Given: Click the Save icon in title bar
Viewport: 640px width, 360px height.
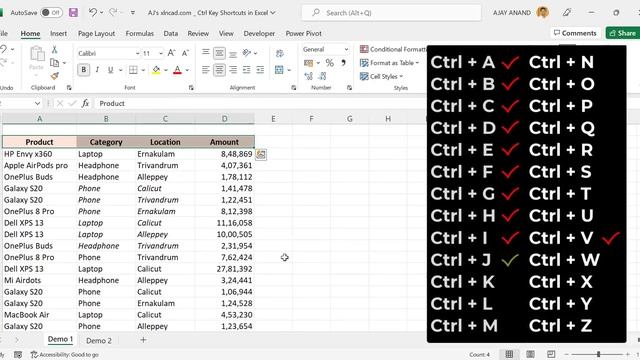Looking at the screenshot, I should pyautogui.click(x=73, y=13).
